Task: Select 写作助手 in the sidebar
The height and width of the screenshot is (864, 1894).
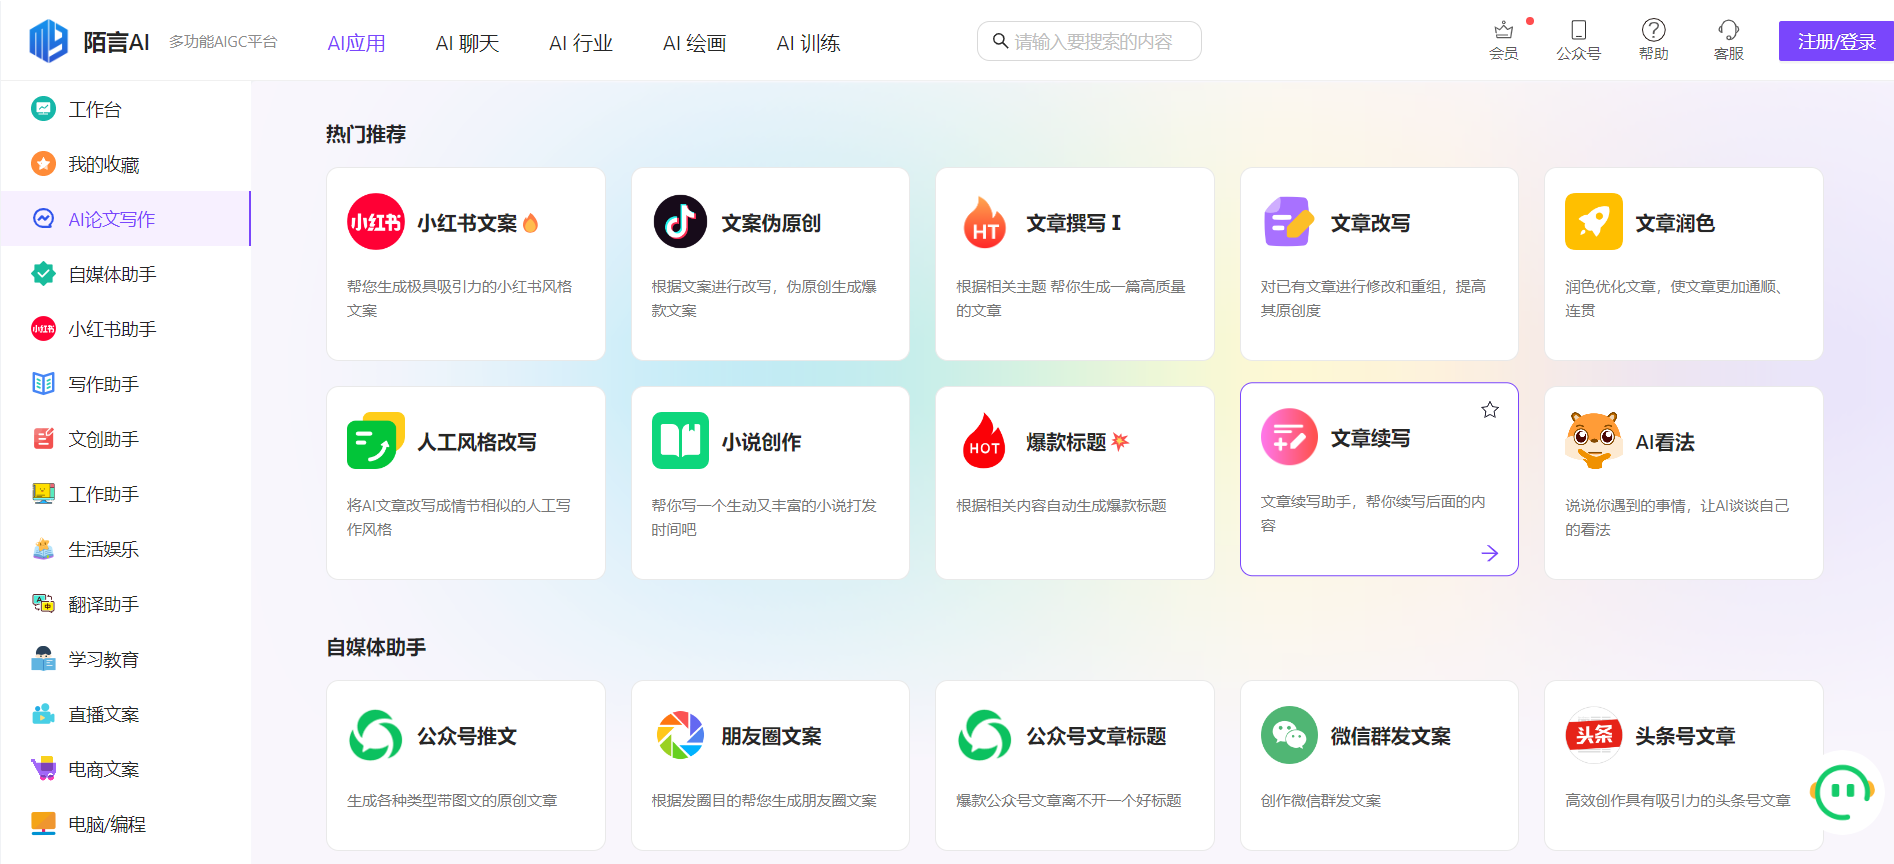Action: point(125,384)
